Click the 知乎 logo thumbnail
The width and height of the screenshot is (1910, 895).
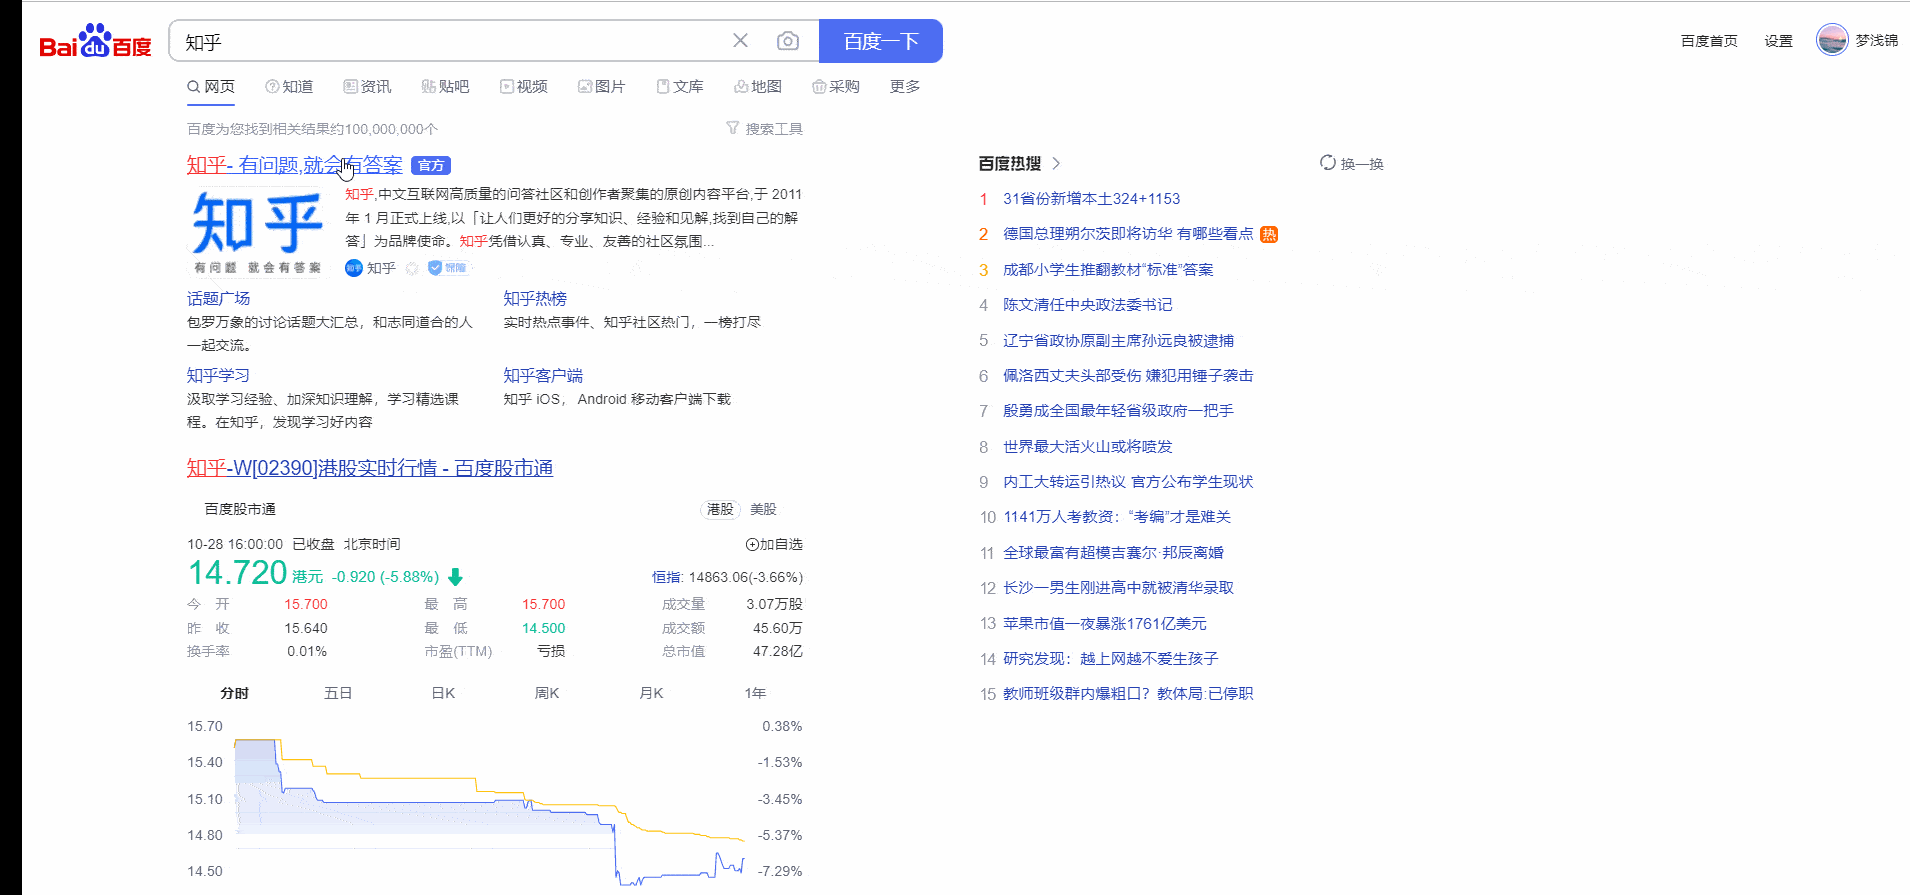tap(258, 232)
